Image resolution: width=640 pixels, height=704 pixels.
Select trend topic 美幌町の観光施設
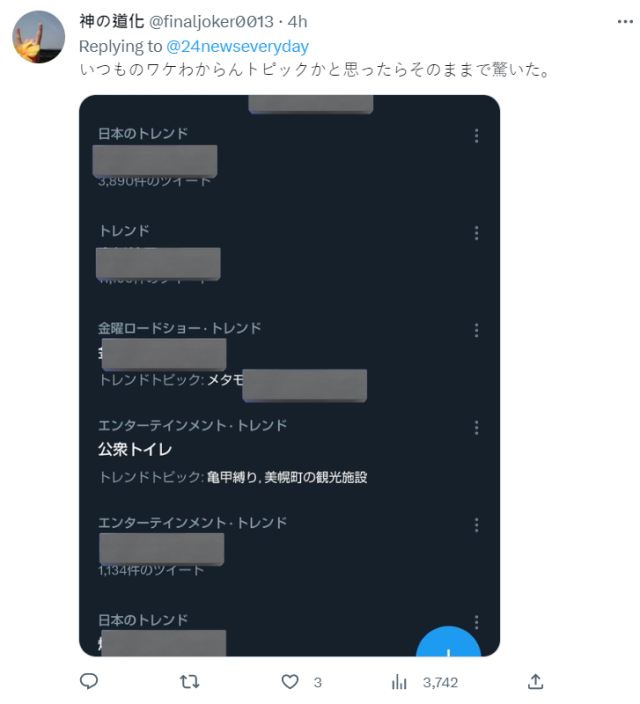[x=316, y=477]
